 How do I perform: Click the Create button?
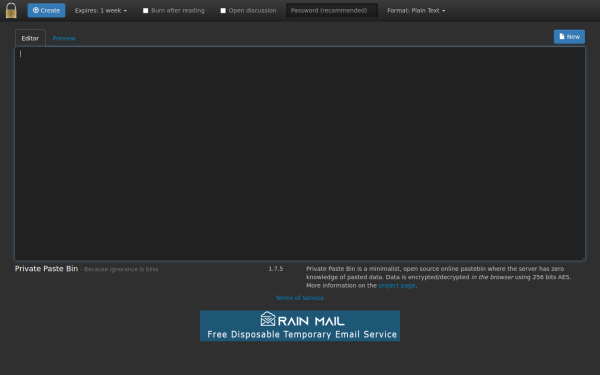[x=46, y=10]
